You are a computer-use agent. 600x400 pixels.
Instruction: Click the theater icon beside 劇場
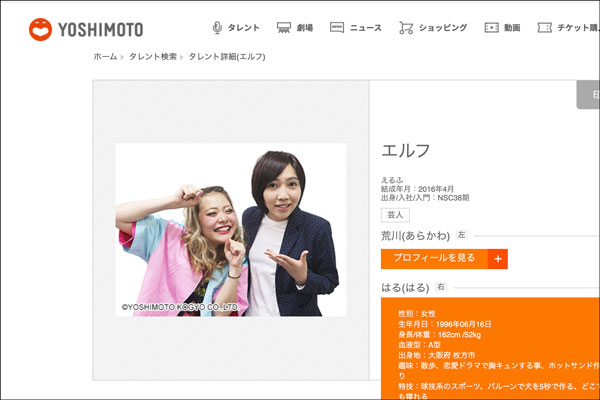click(x=284, y=28)
